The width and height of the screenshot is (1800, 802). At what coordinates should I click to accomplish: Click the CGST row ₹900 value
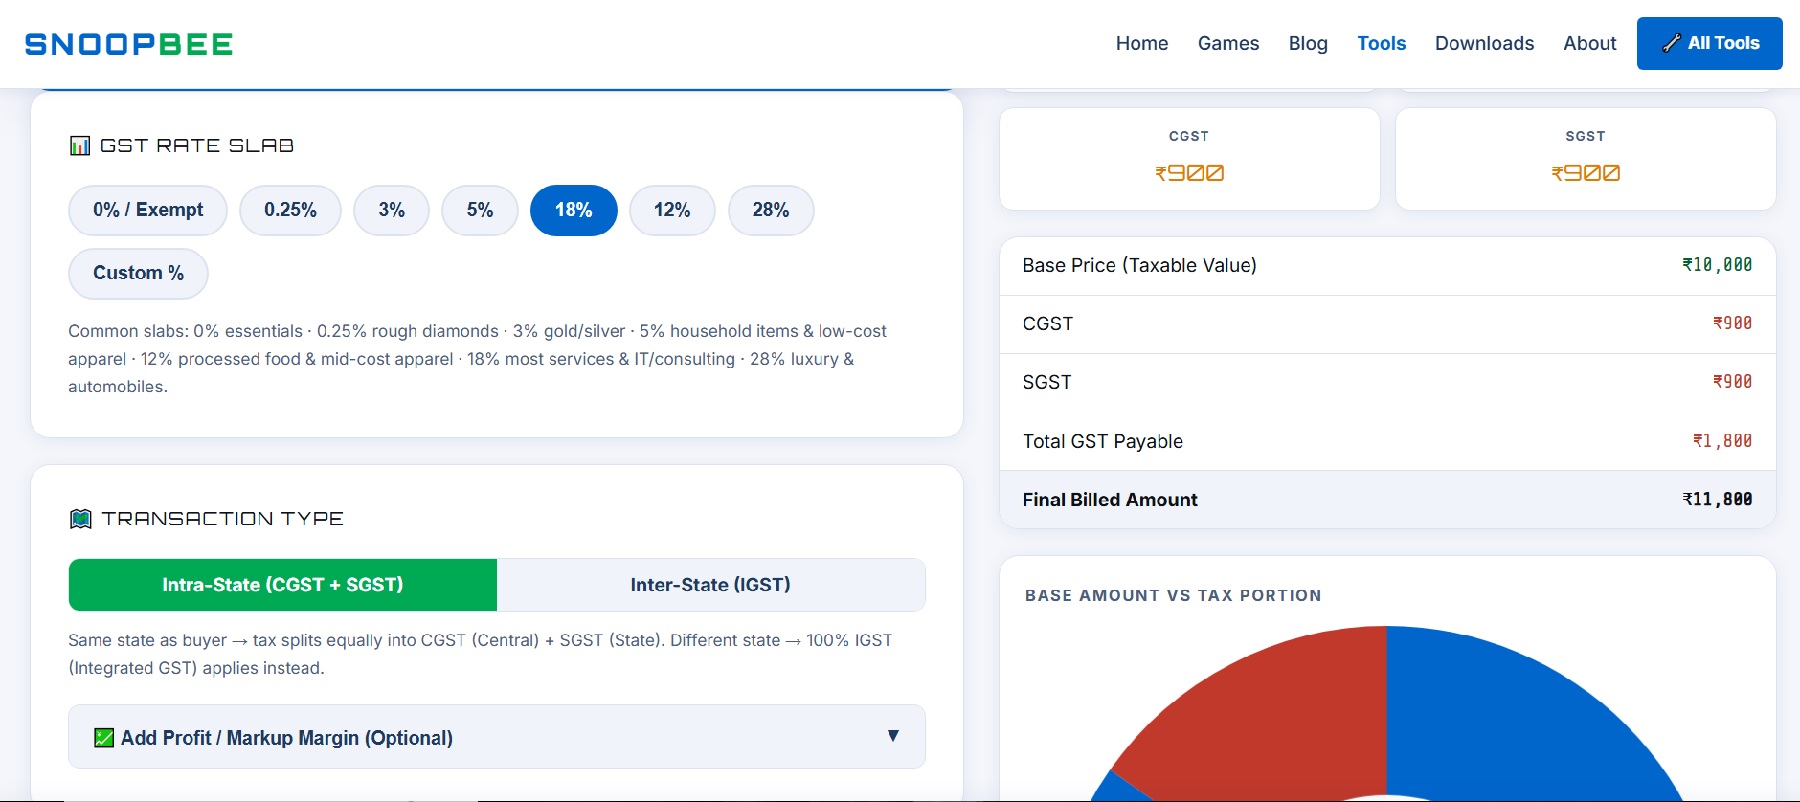1732,323
